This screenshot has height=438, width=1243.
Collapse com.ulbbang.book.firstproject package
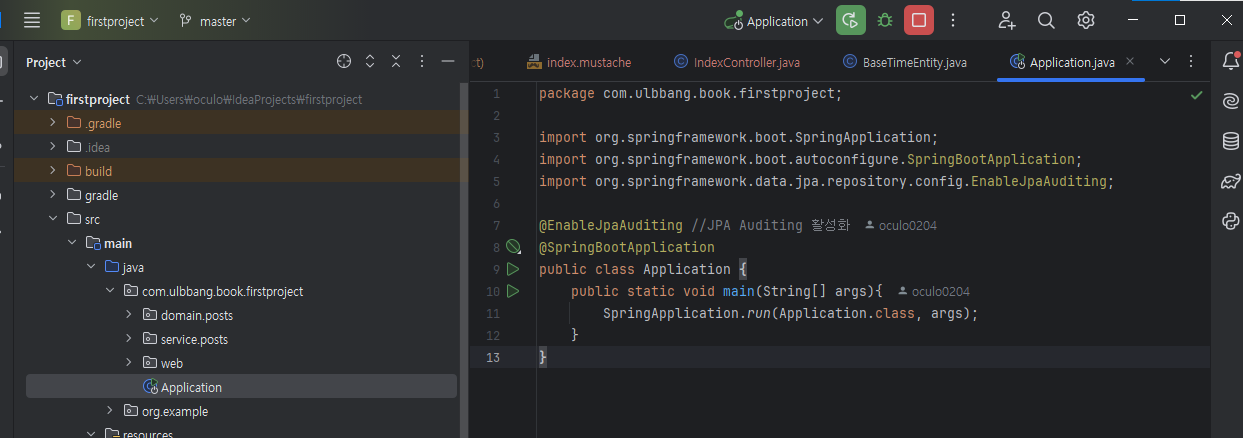click(110, 291)
